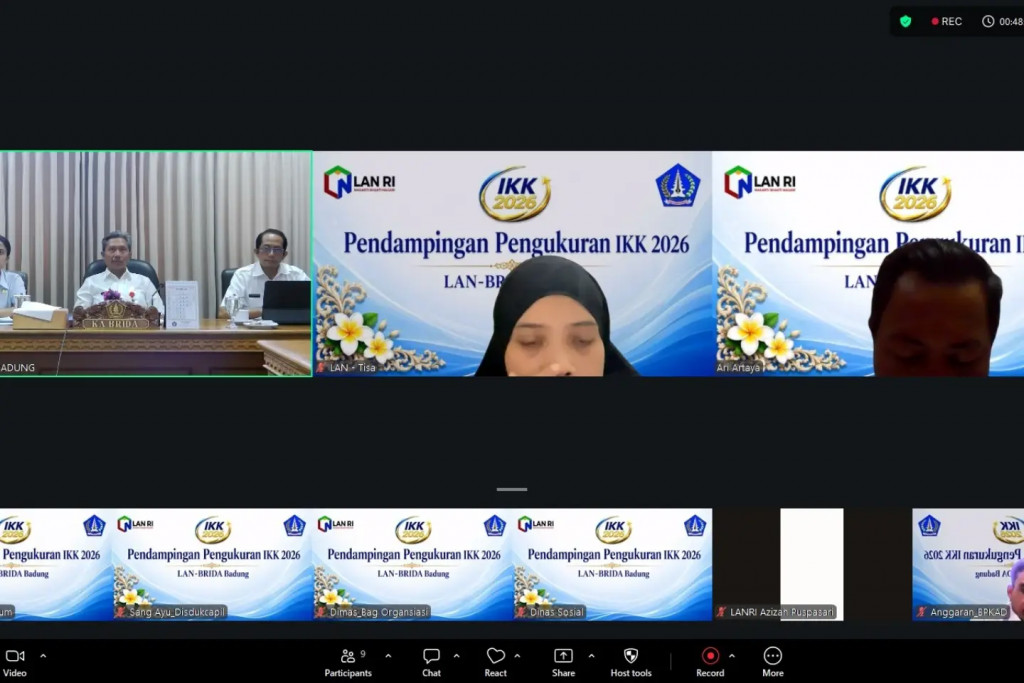The width and height of the screenshot is (1024, 683).
Task: Click the green encryption shield icon
Action: point(906,22)
